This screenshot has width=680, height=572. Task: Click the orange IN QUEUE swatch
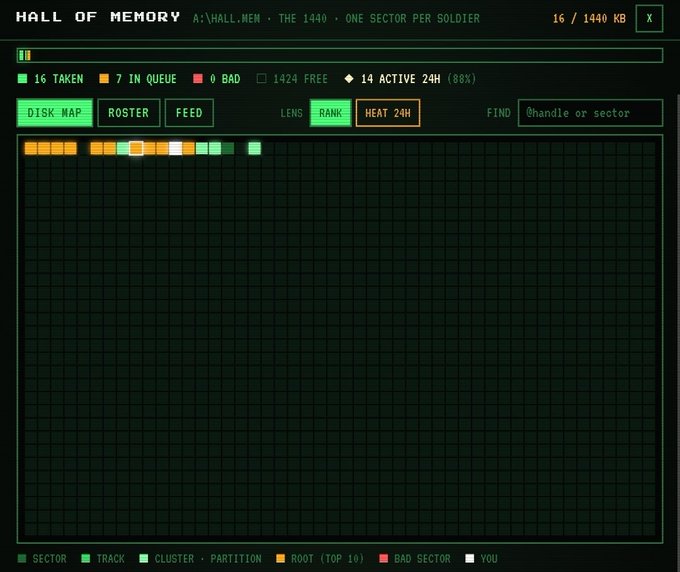[x=104, y=78]
